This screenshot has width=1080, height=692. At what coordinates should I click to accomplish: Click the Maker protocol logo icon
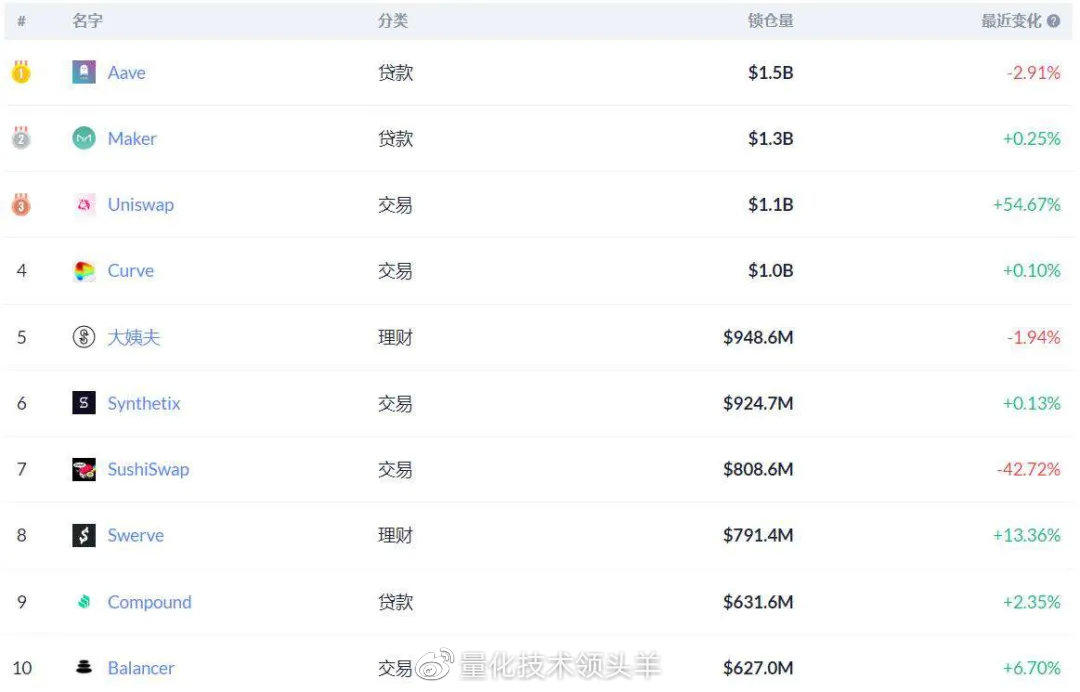tap(84, 138)
